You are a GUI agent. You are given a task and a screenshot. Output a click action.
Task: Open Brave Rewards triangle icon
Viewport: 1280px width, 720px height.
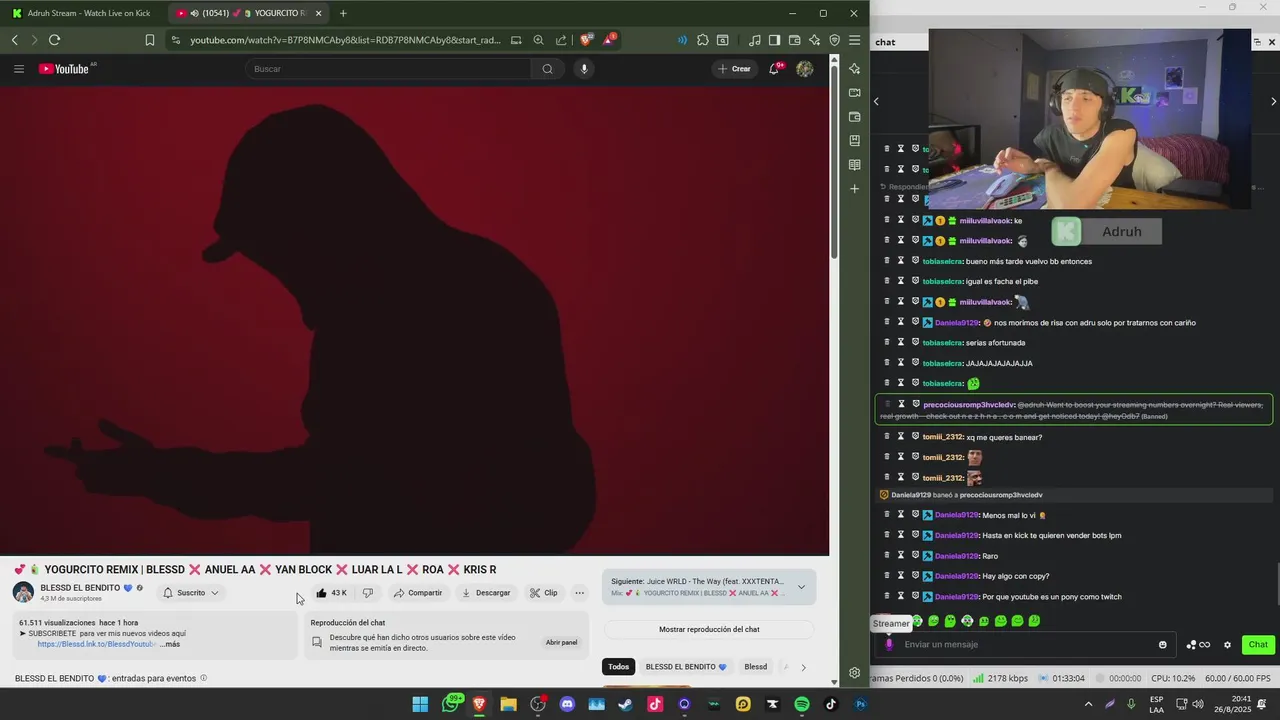[609, 40]
